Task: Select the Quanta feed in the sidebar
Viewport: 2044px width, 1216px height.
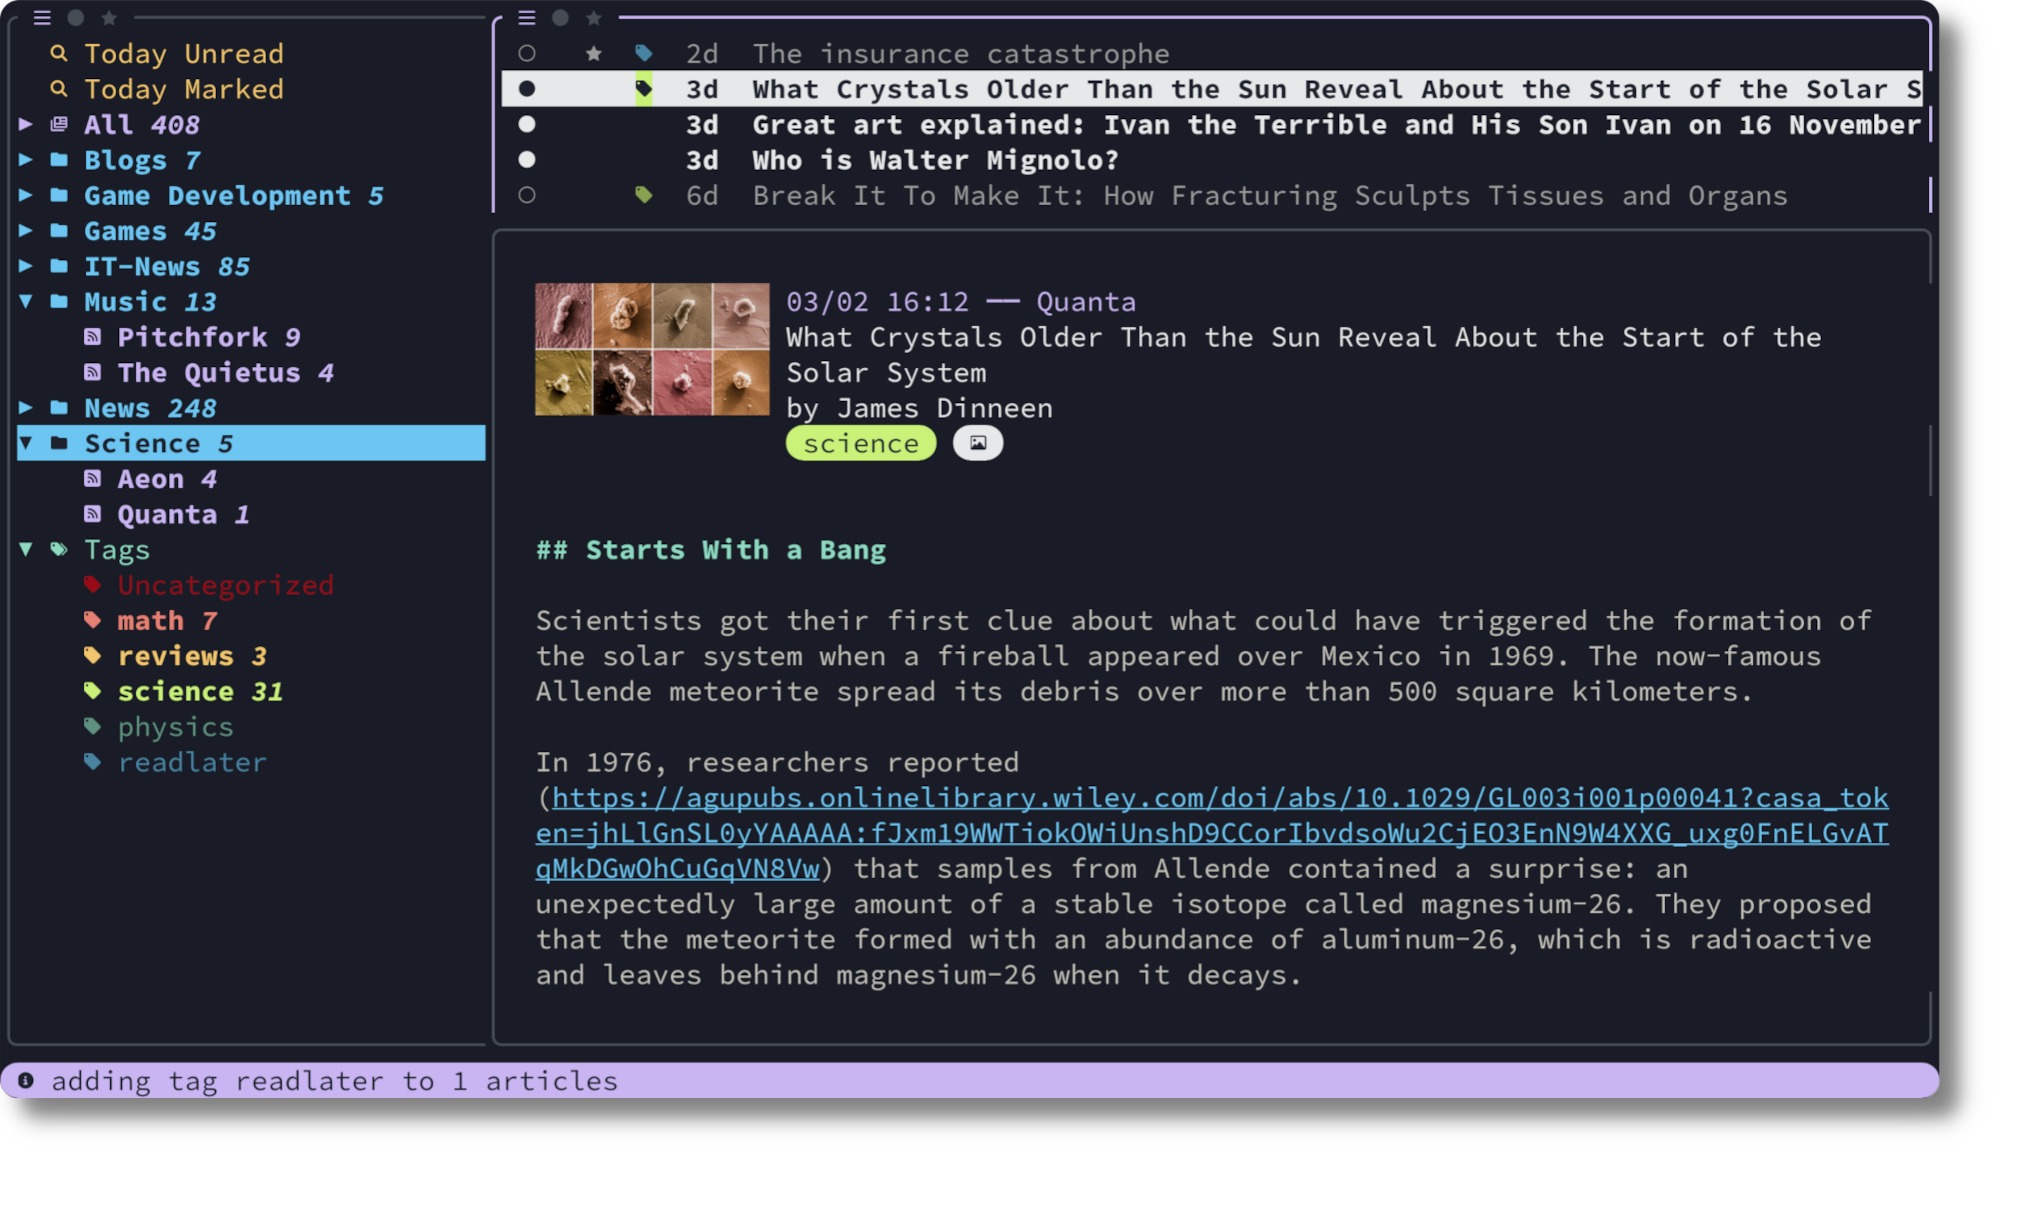Action: tap(167, 514)
